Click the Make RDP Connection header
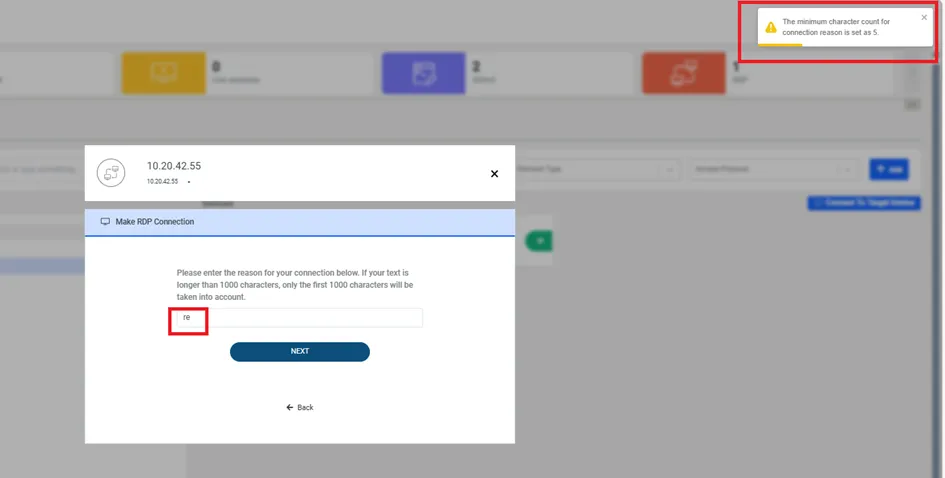The image size is (945, 478). (300, 222)
